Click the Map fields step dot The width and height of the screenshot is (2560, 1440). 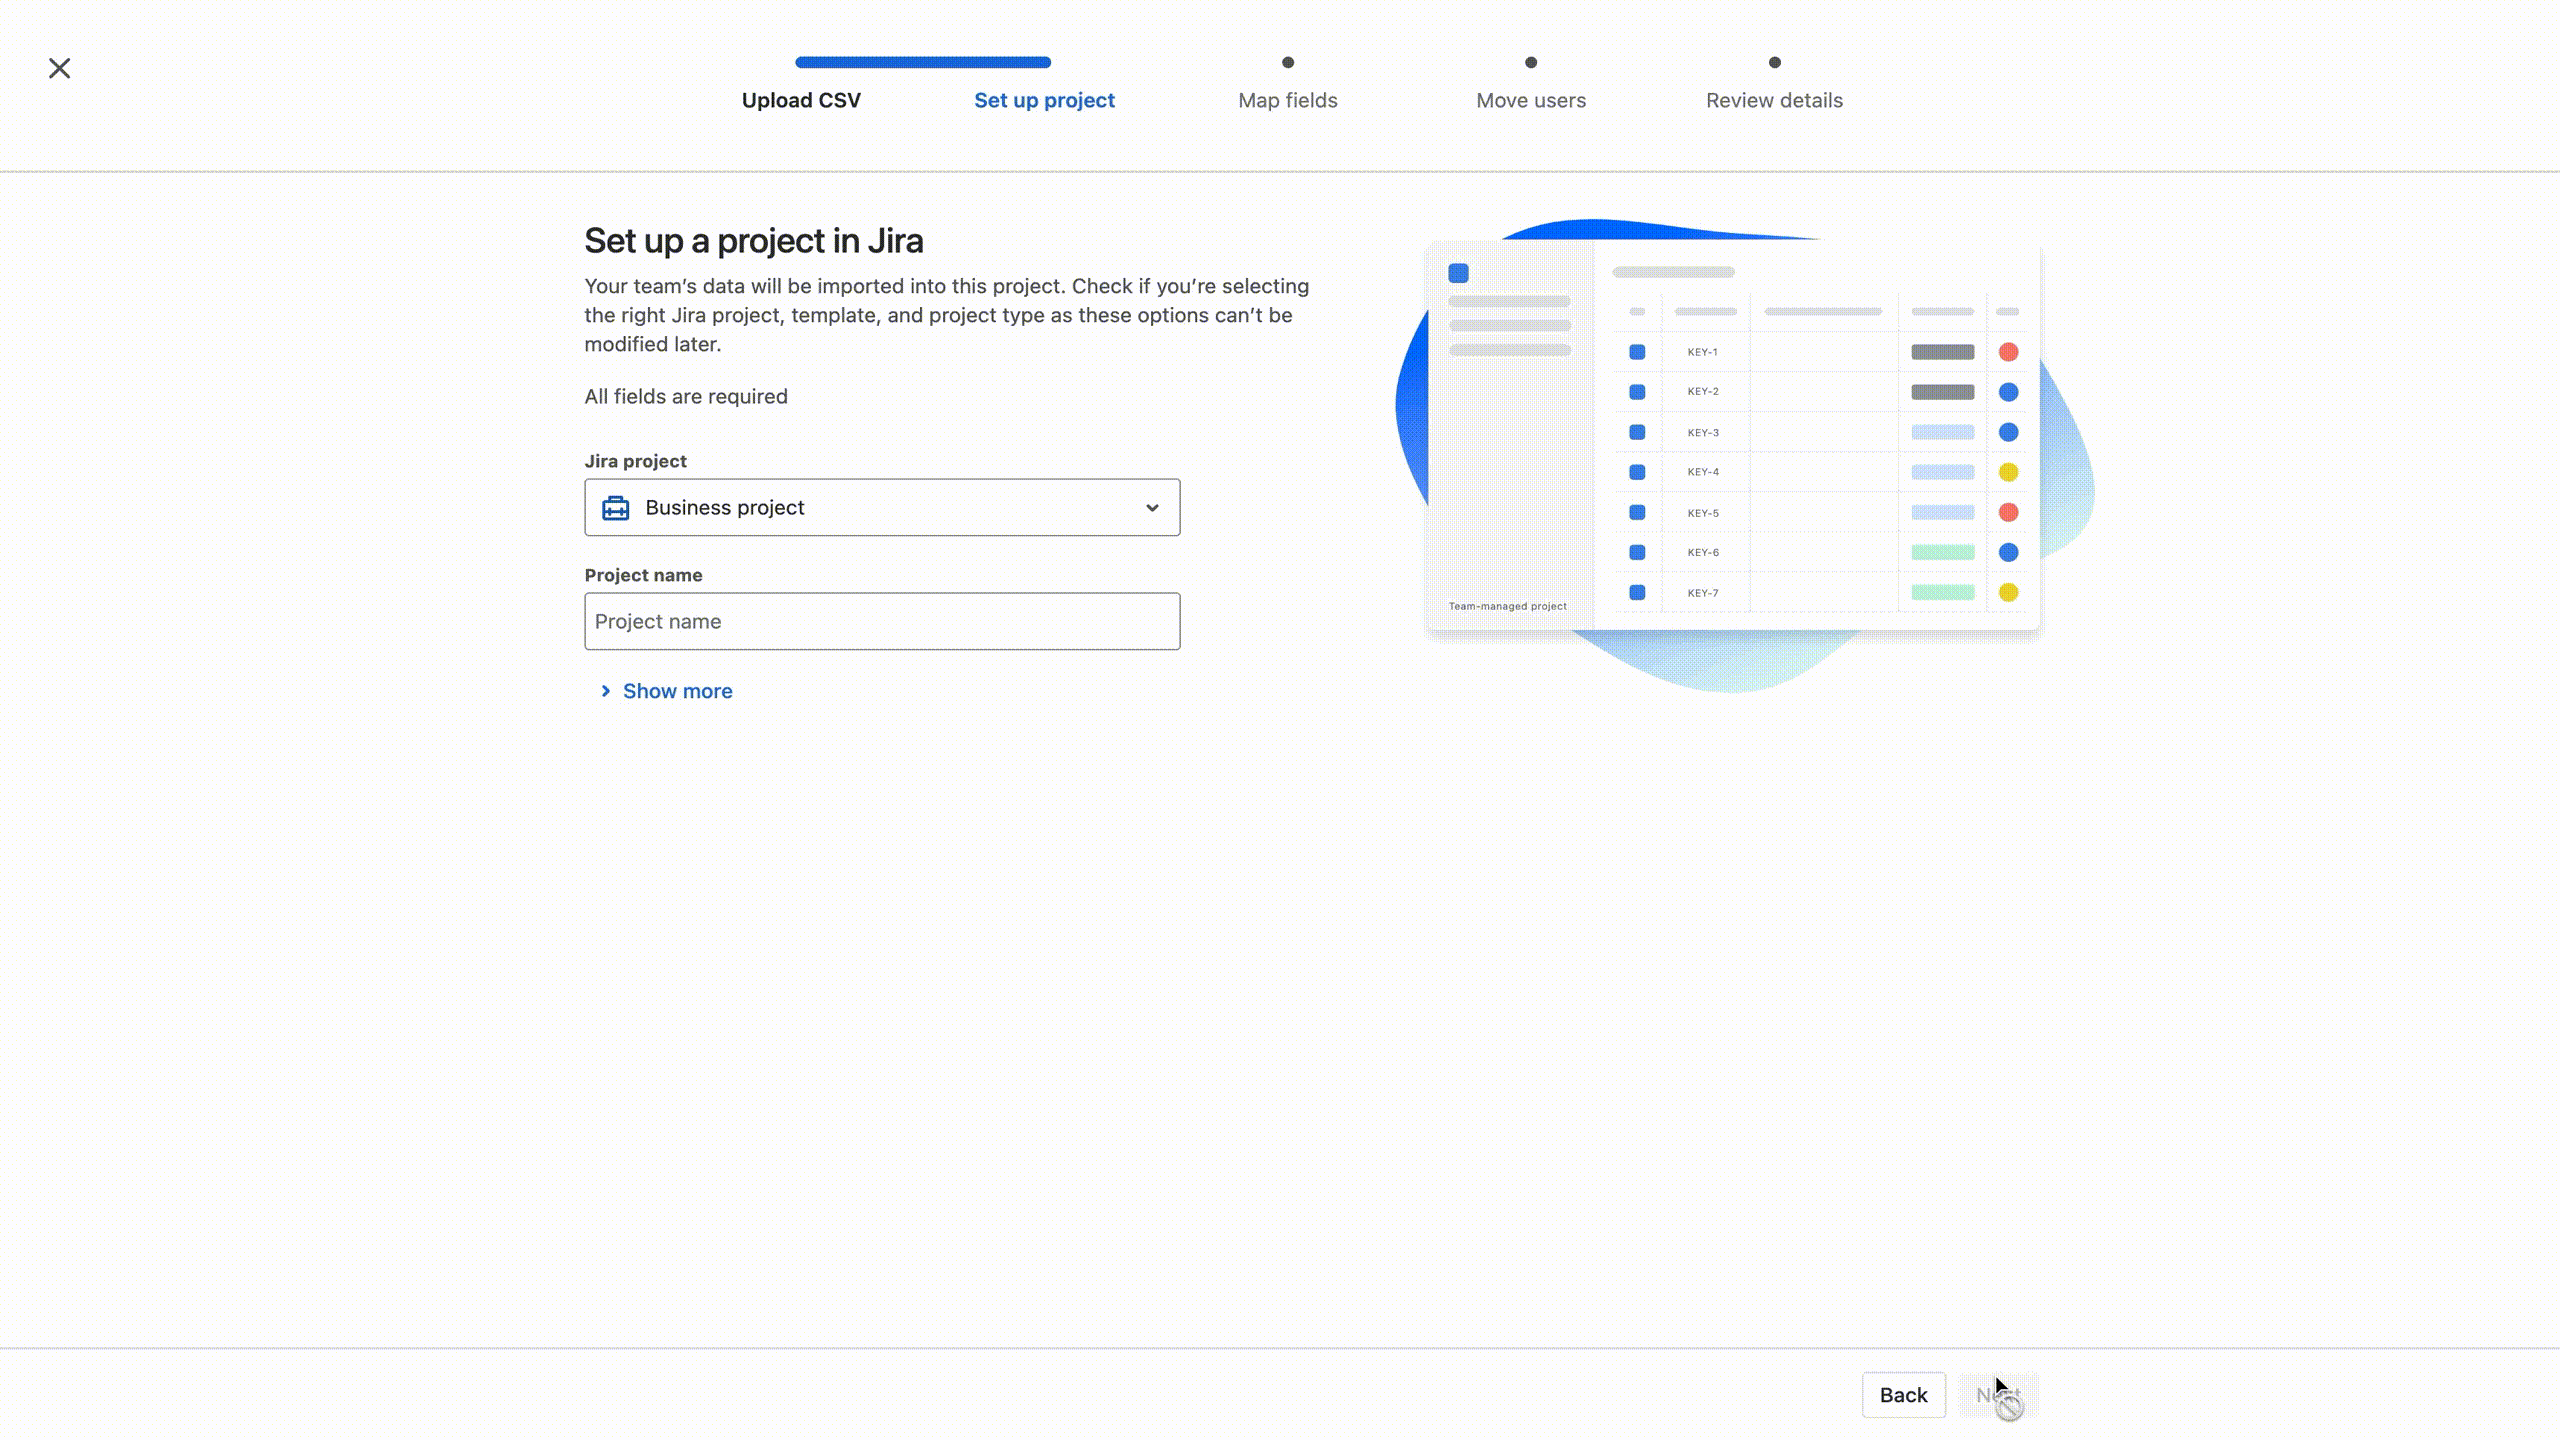pyautogui.click(x=1288, y=62)
